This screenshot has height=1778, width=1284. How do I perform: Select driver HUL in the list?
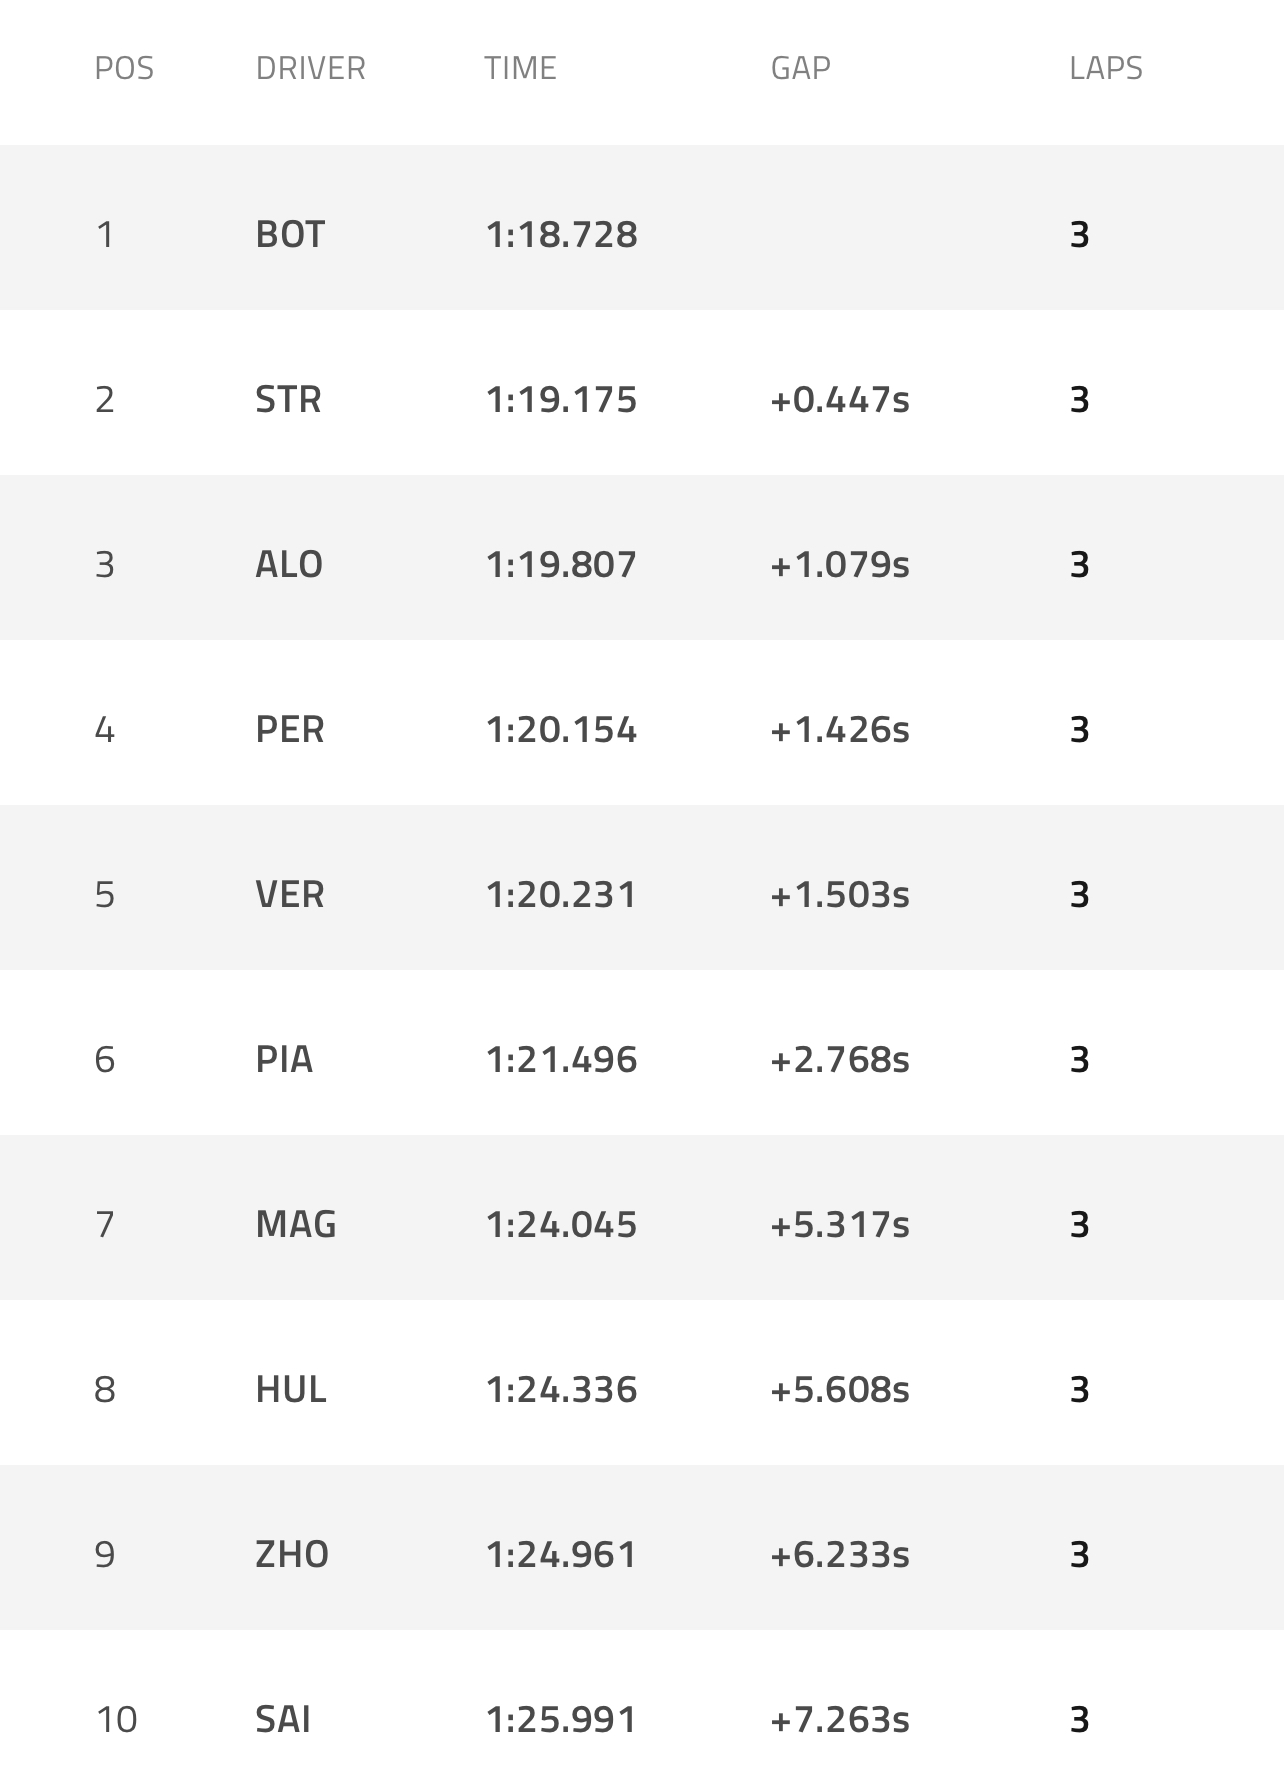click(x=291, y=1390)
